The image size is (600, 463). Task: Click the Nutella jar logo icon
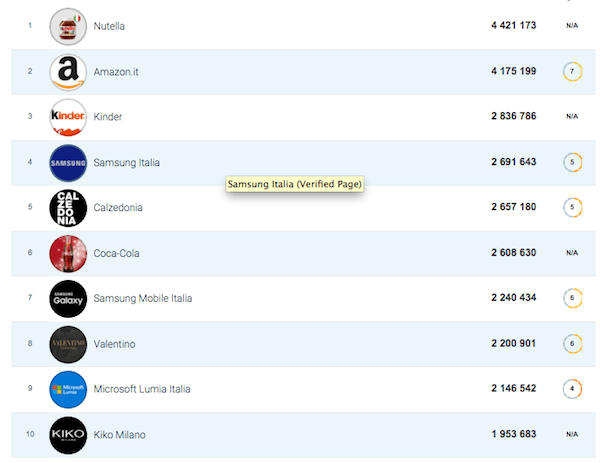pos(68,25)
